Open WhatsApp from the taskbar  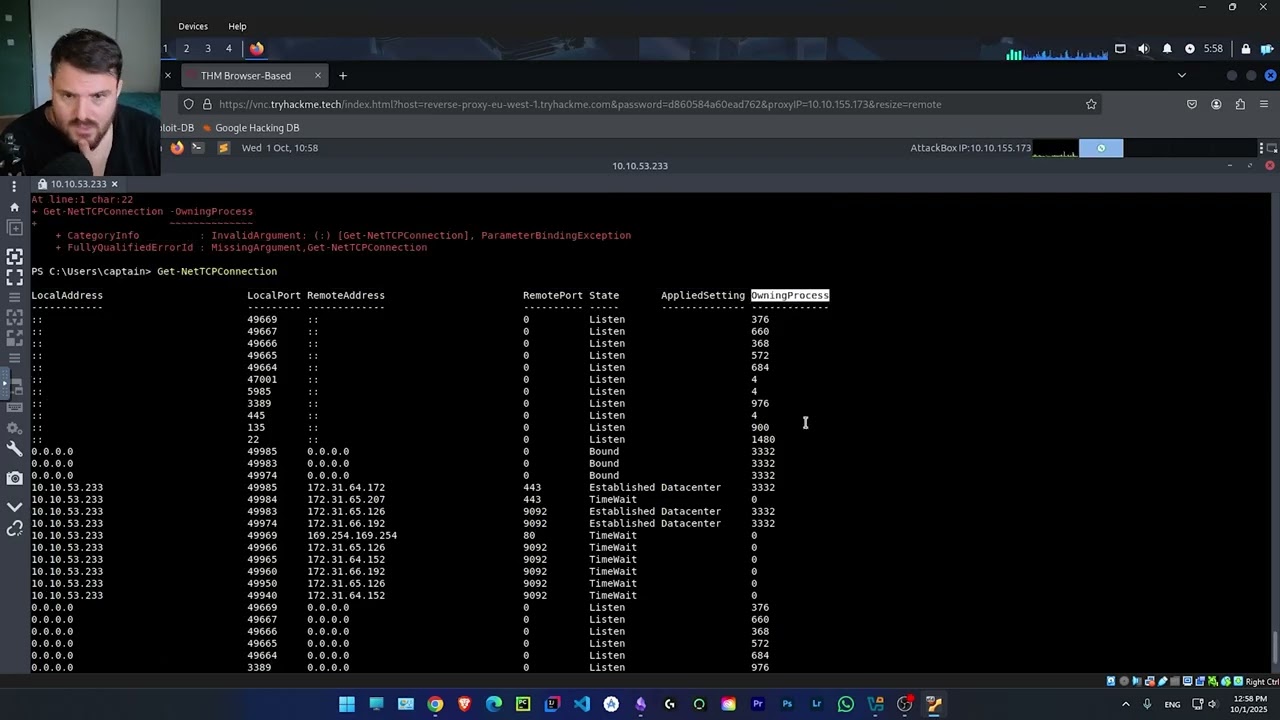(846, 704)
